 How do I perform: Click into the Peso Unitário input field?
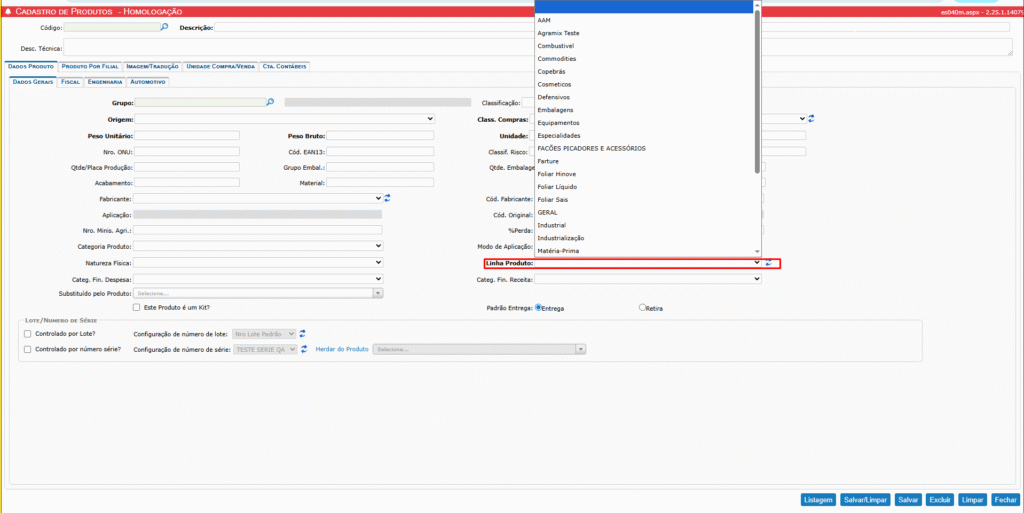(187, 135)
